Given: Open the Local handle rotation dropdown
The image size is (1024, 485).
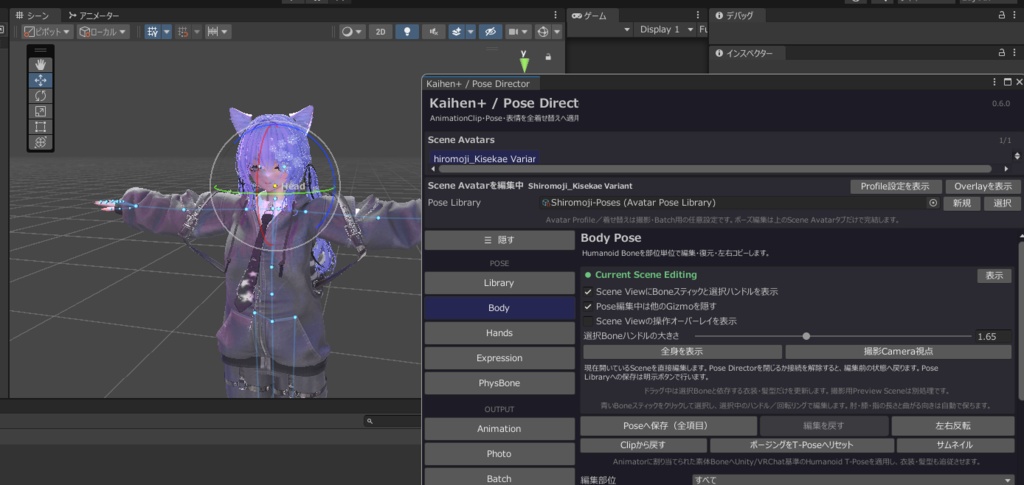Looking at the screenshot, I should tap(103, 31).
